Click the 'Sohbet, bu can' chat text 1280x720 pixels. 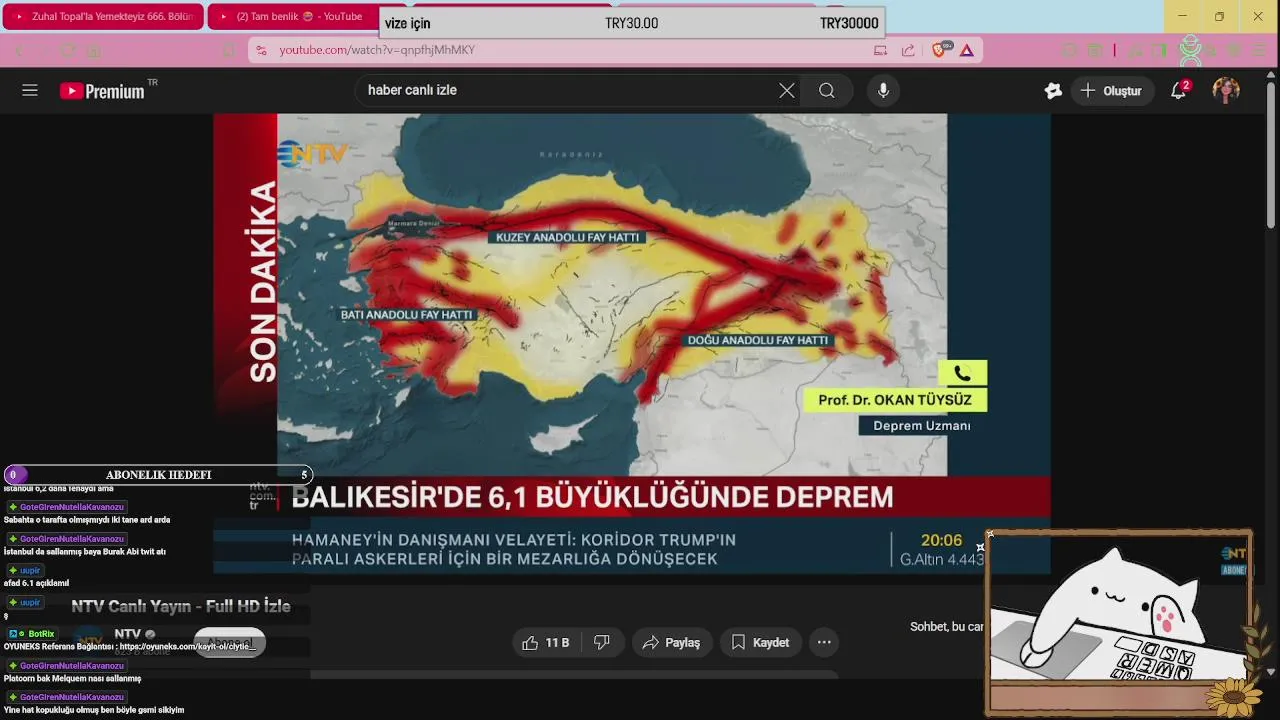coord(946,627)
